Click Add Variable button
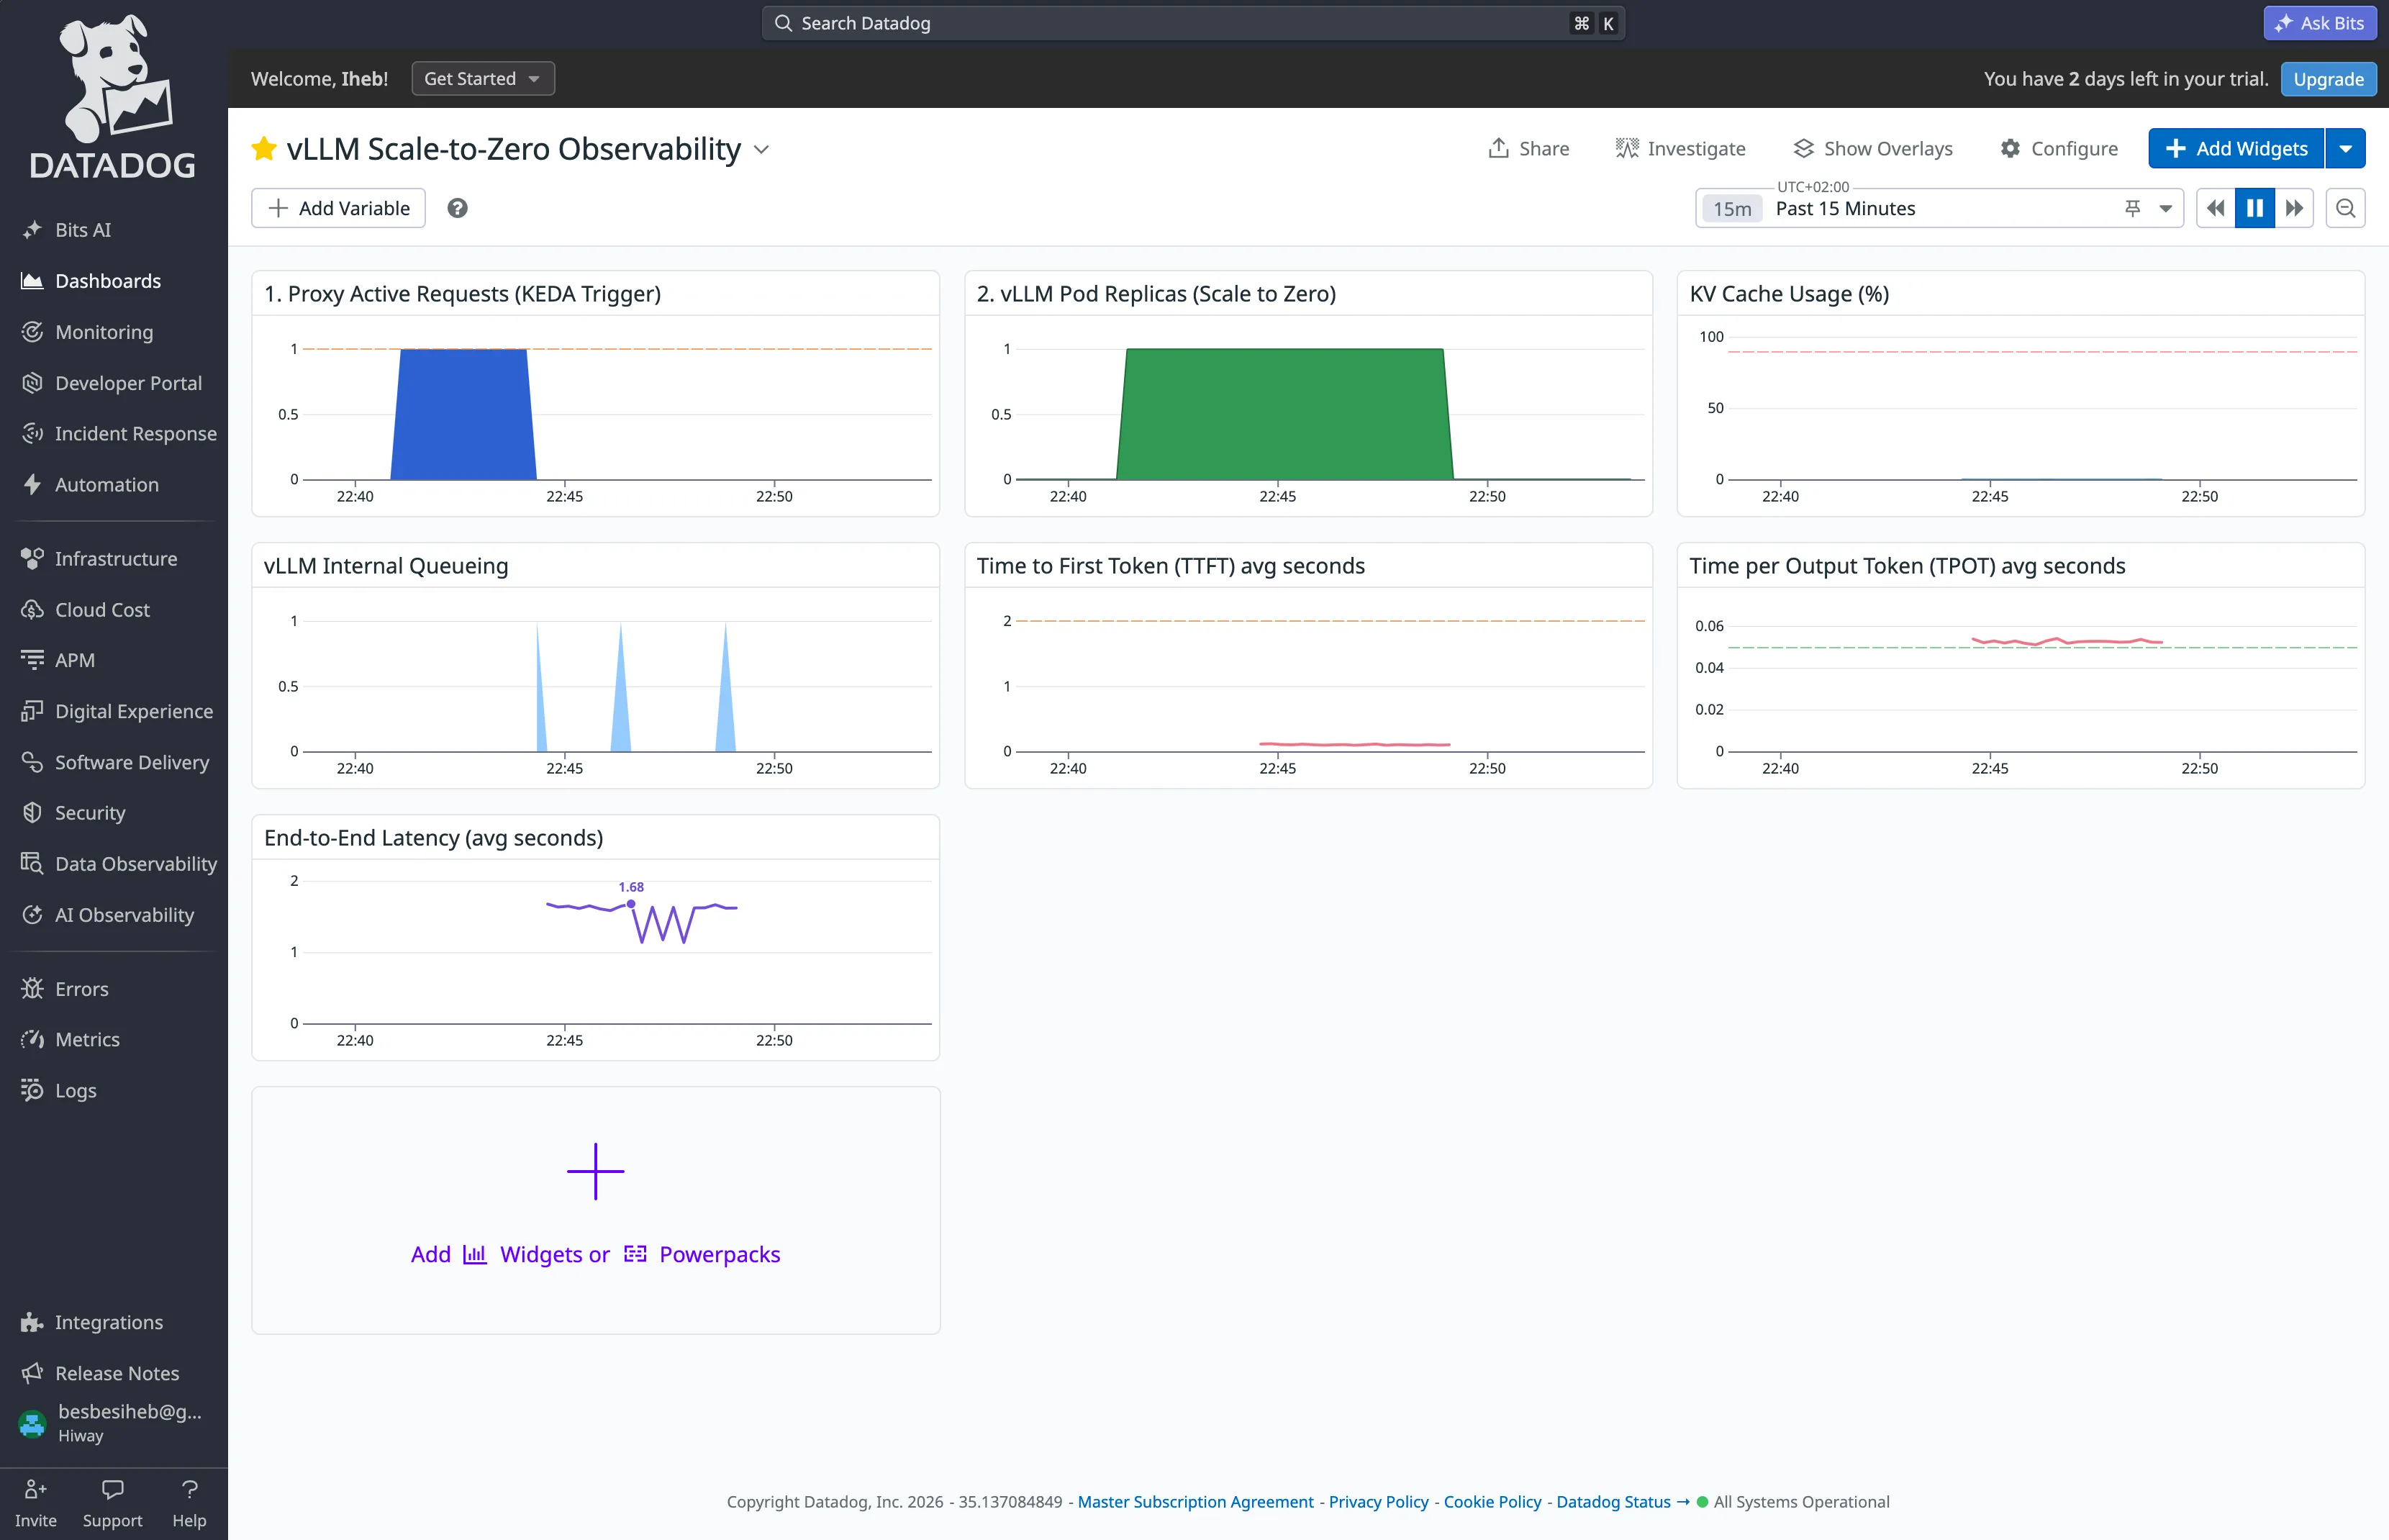Viewport: 2389px width, 1540px height. [x=338, y=208]
